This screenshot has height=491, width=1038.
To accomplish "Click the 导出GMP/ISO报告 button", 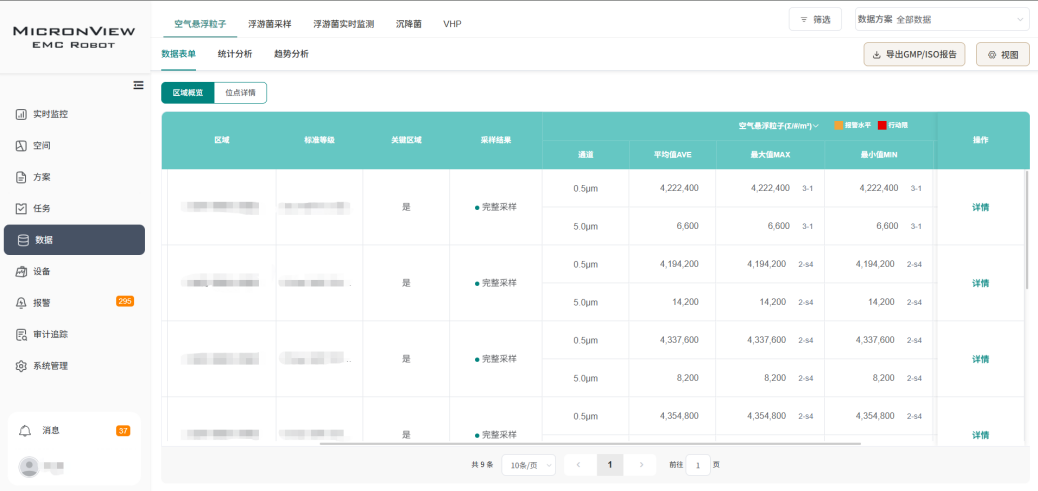I will [914, 55].
